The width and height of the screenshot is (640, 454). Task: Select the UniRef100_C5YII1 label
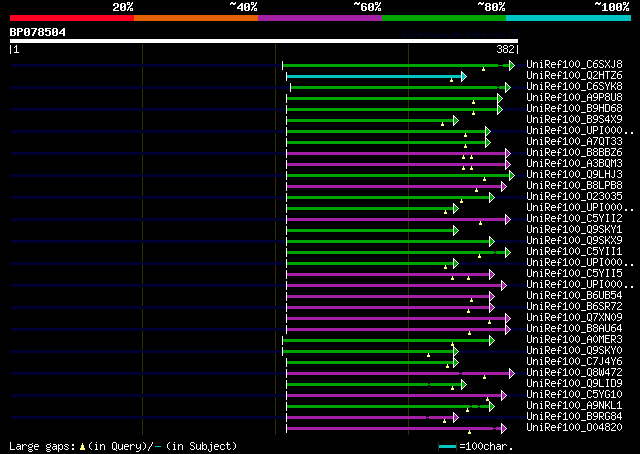click(x=574, y=251)
